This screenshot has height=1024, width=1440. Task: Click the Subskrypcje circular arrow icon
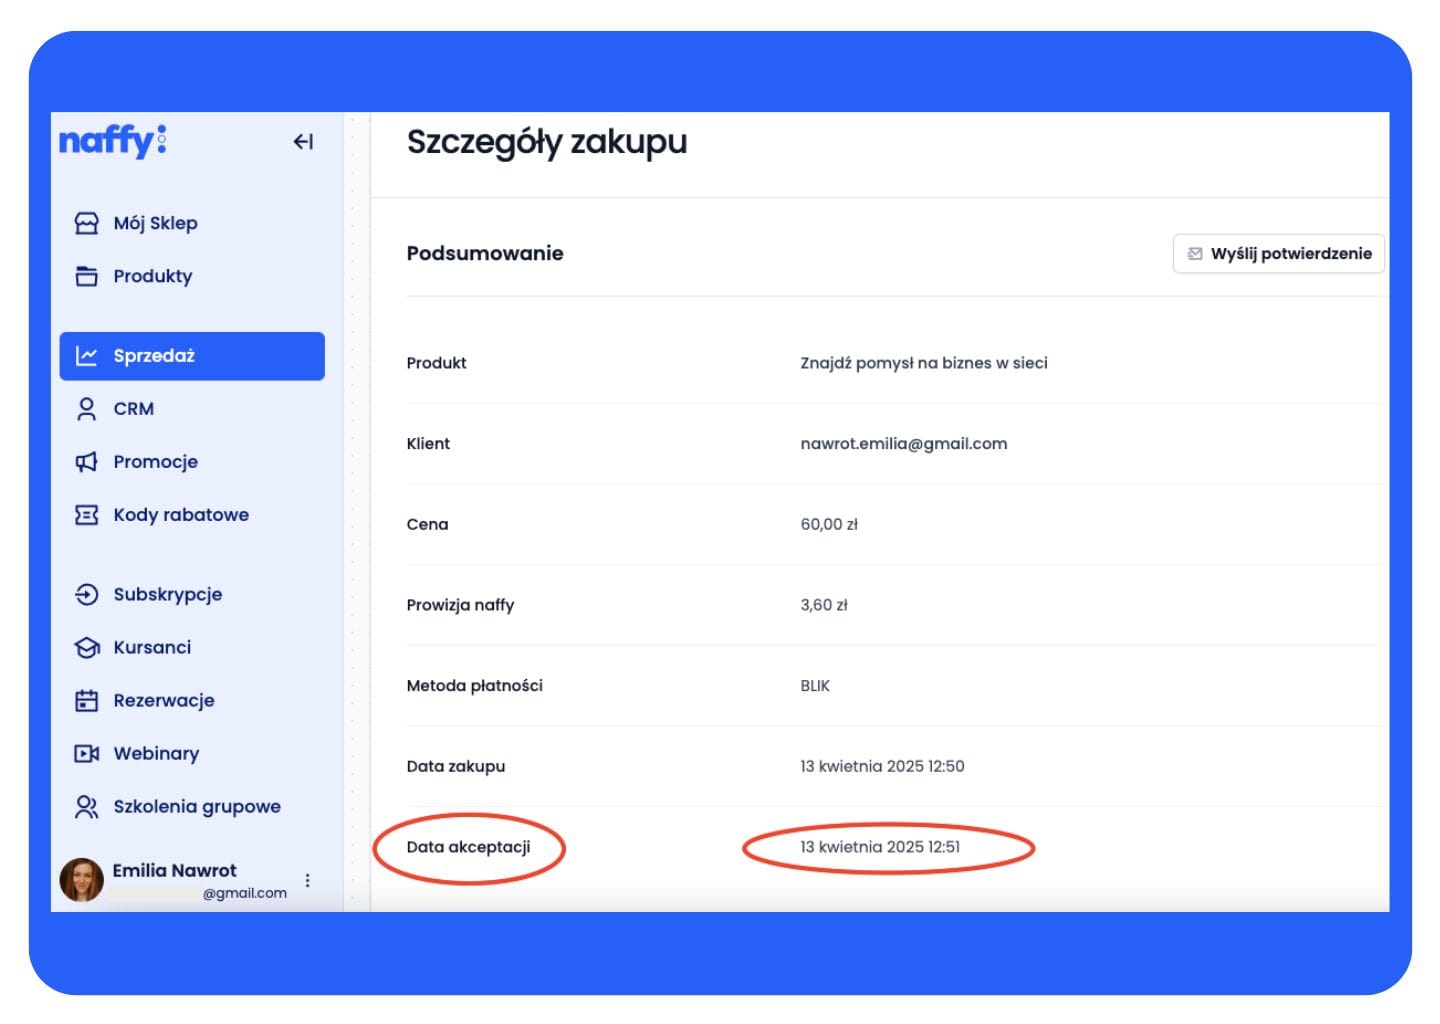[x=87, y=594]
